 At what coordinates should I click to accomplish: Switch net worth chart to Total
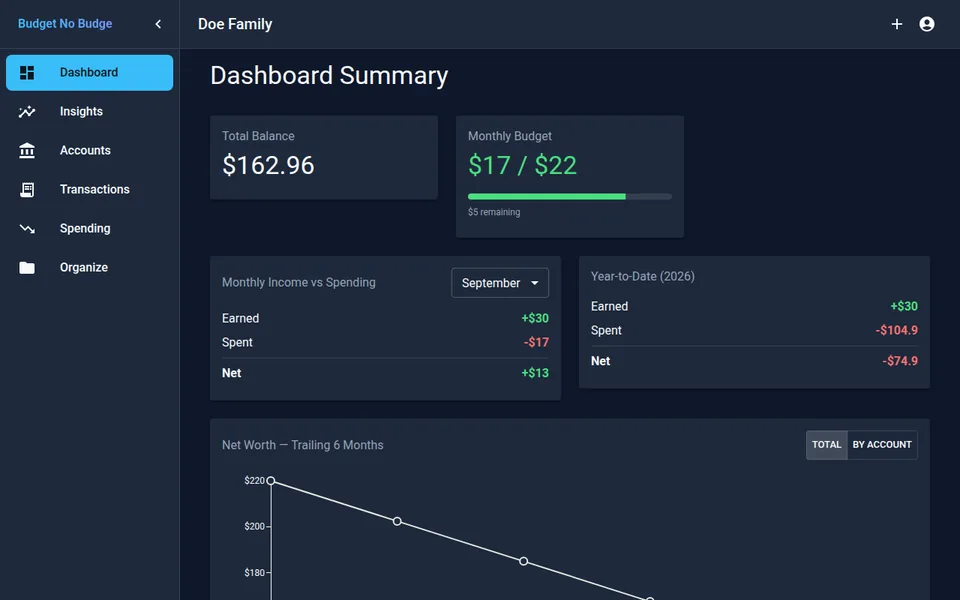point(827,445)
